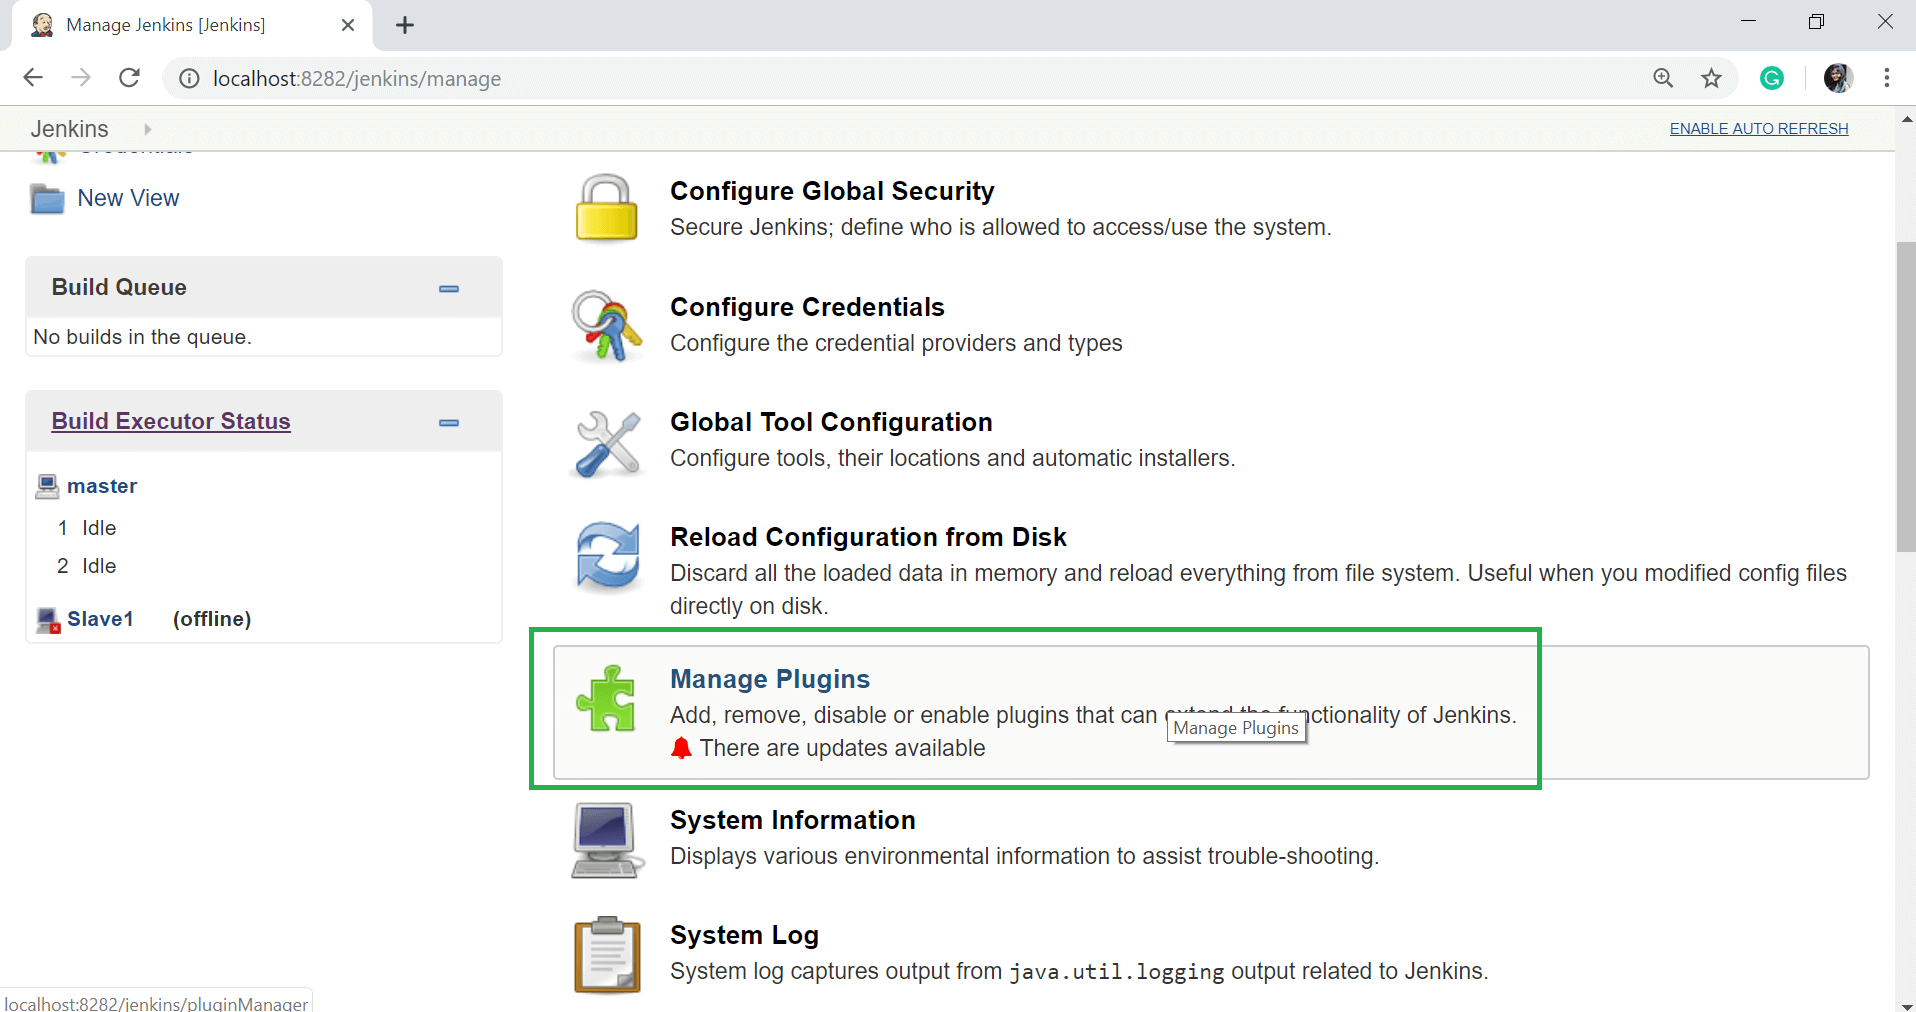Click the vertical scrollbar thumb

[1905, 396]
